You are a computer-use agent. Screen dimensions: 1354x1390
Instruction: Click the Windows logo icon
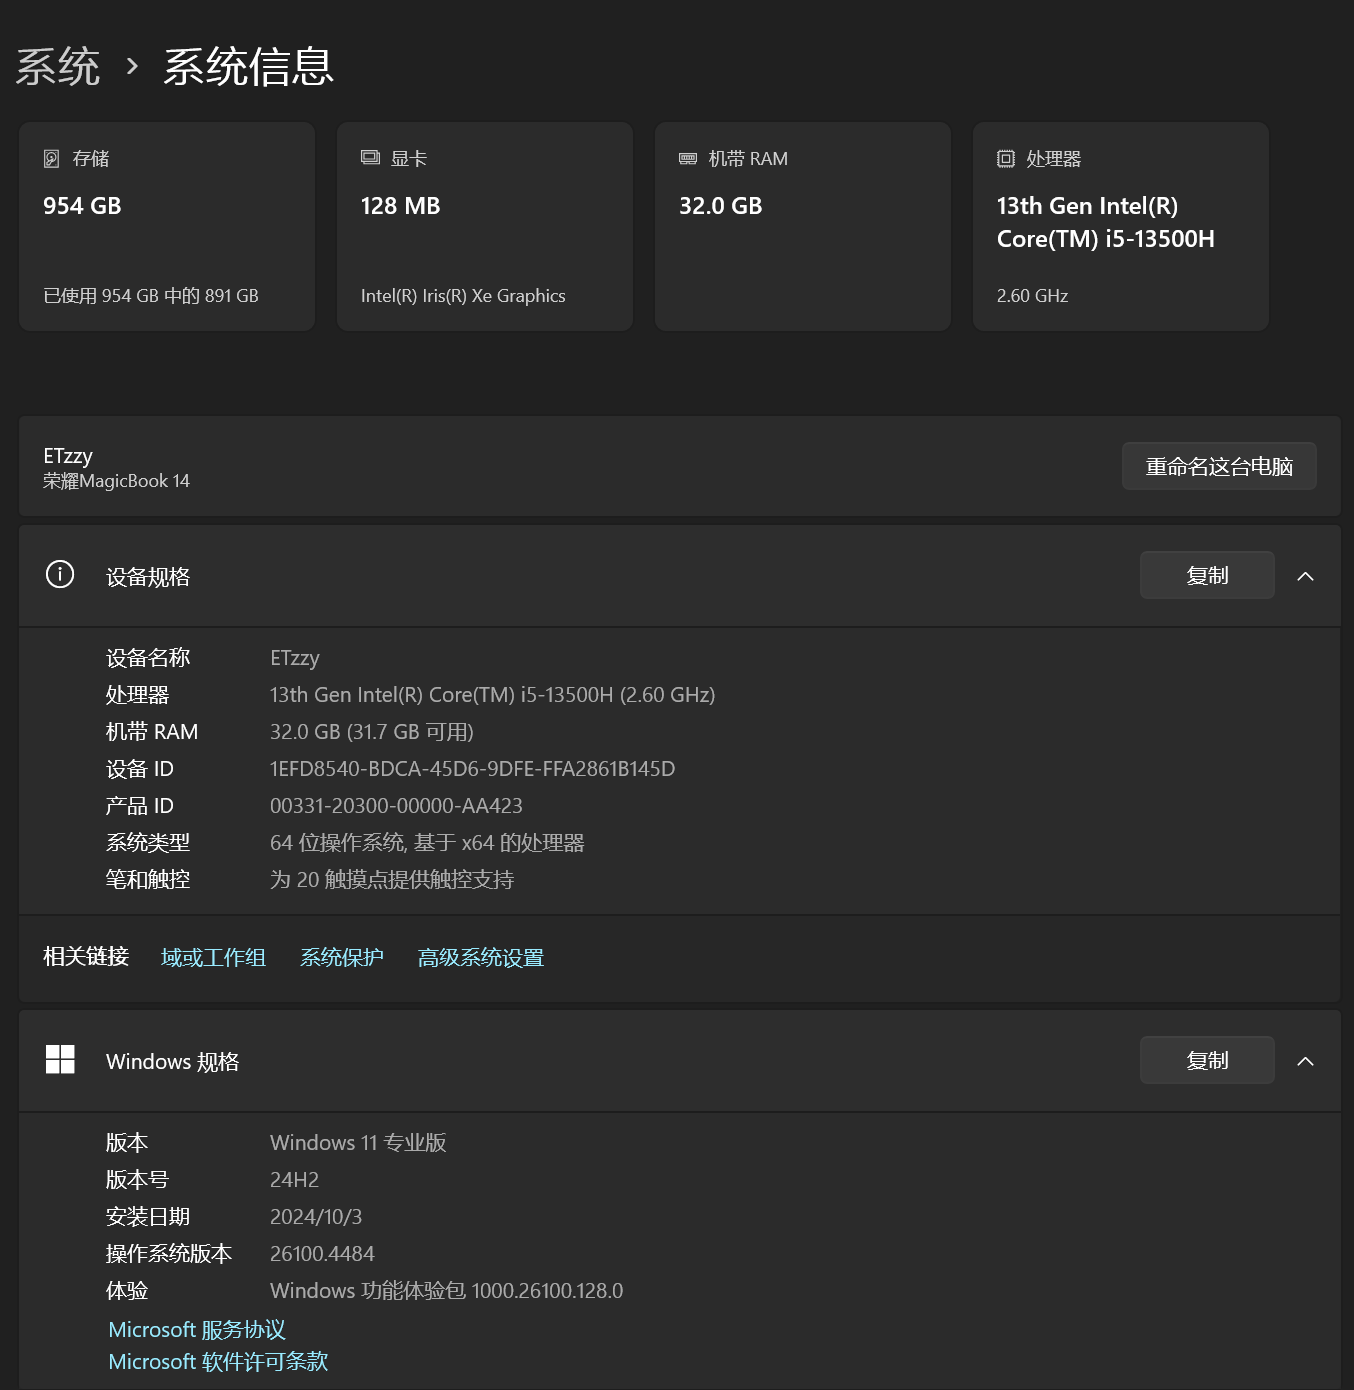click(x=60, y=1060)
